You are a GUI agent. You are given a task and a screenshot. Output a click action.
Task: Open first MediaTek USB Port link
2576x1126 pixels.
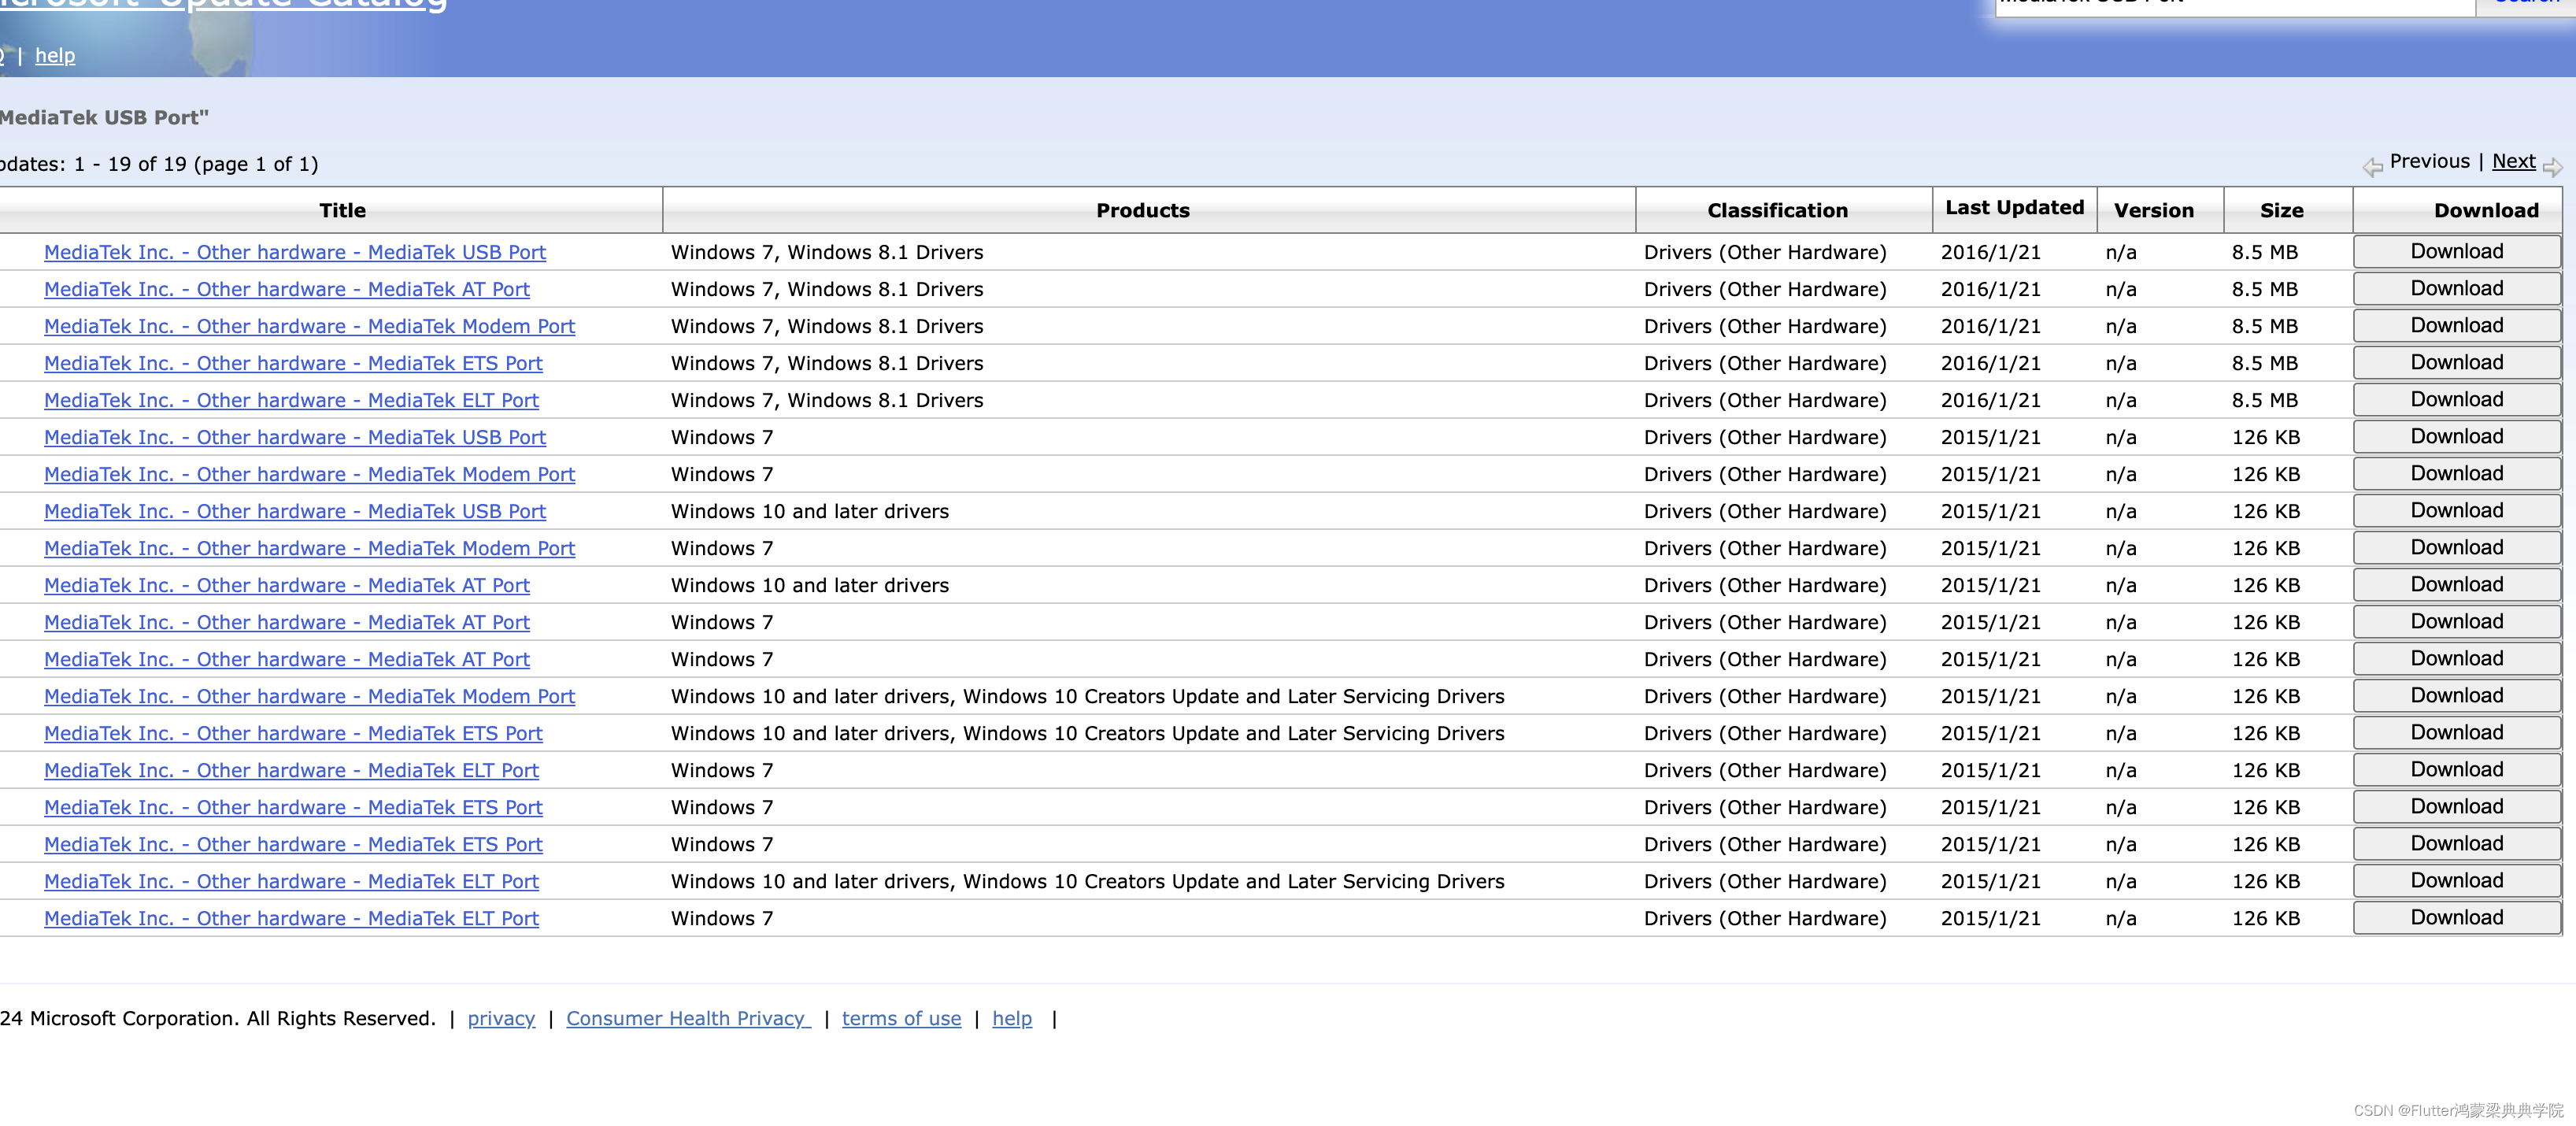coord(295,252)
